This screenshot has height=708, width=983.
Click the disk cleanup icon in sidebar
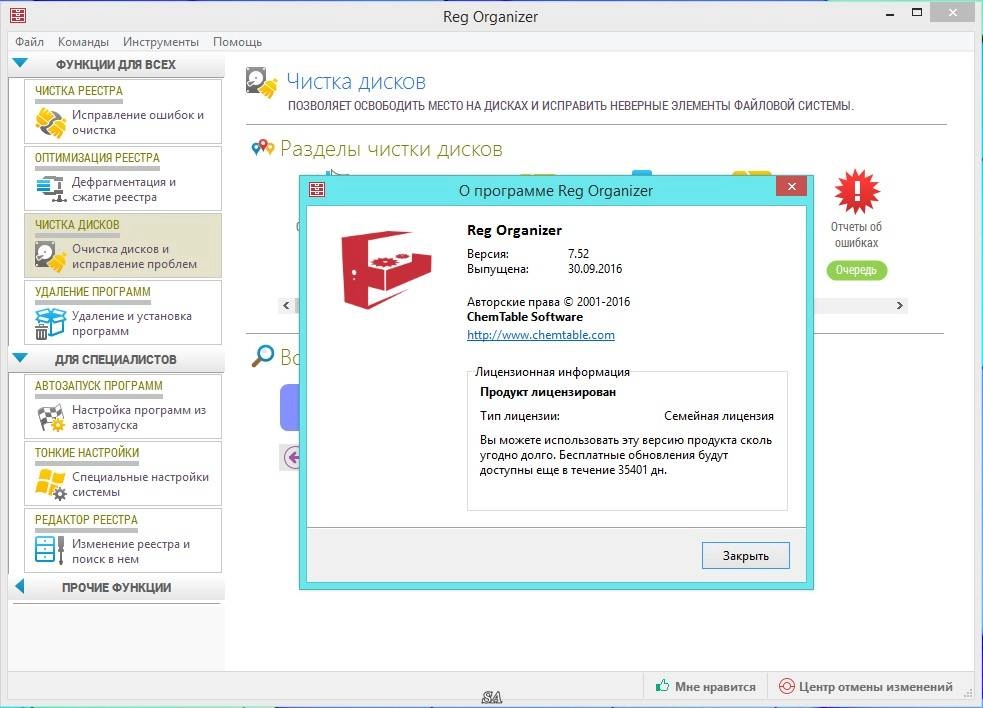[50, 256]
